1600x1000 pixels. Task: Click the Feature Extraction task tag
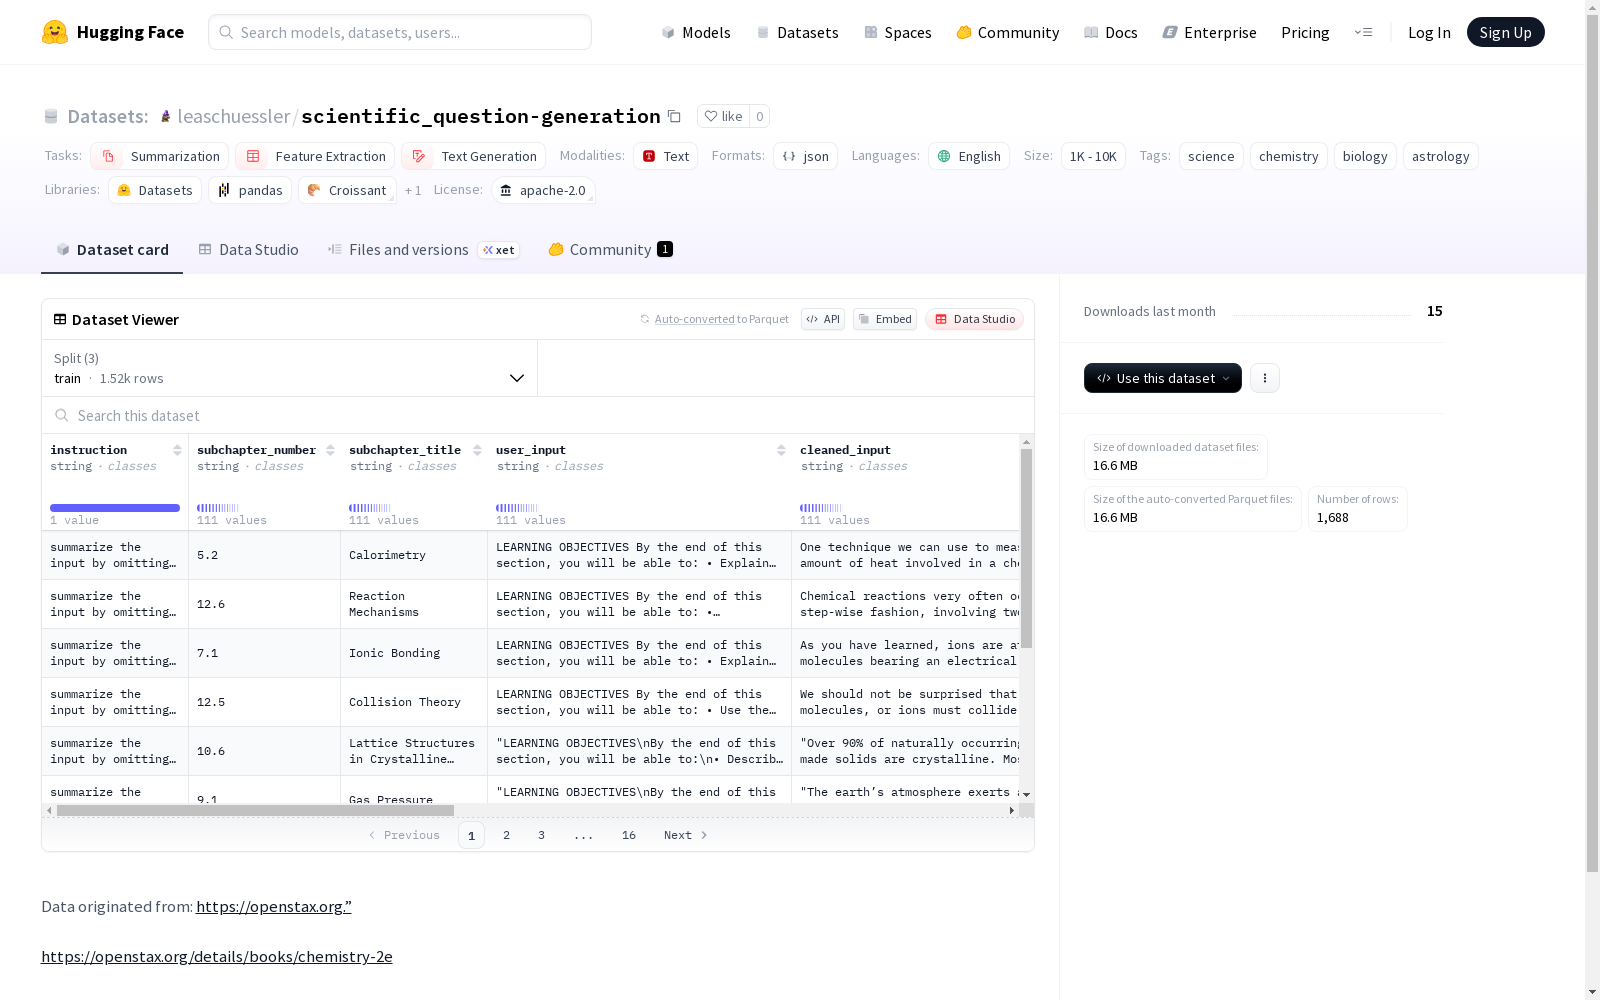[x=315, y=156]
